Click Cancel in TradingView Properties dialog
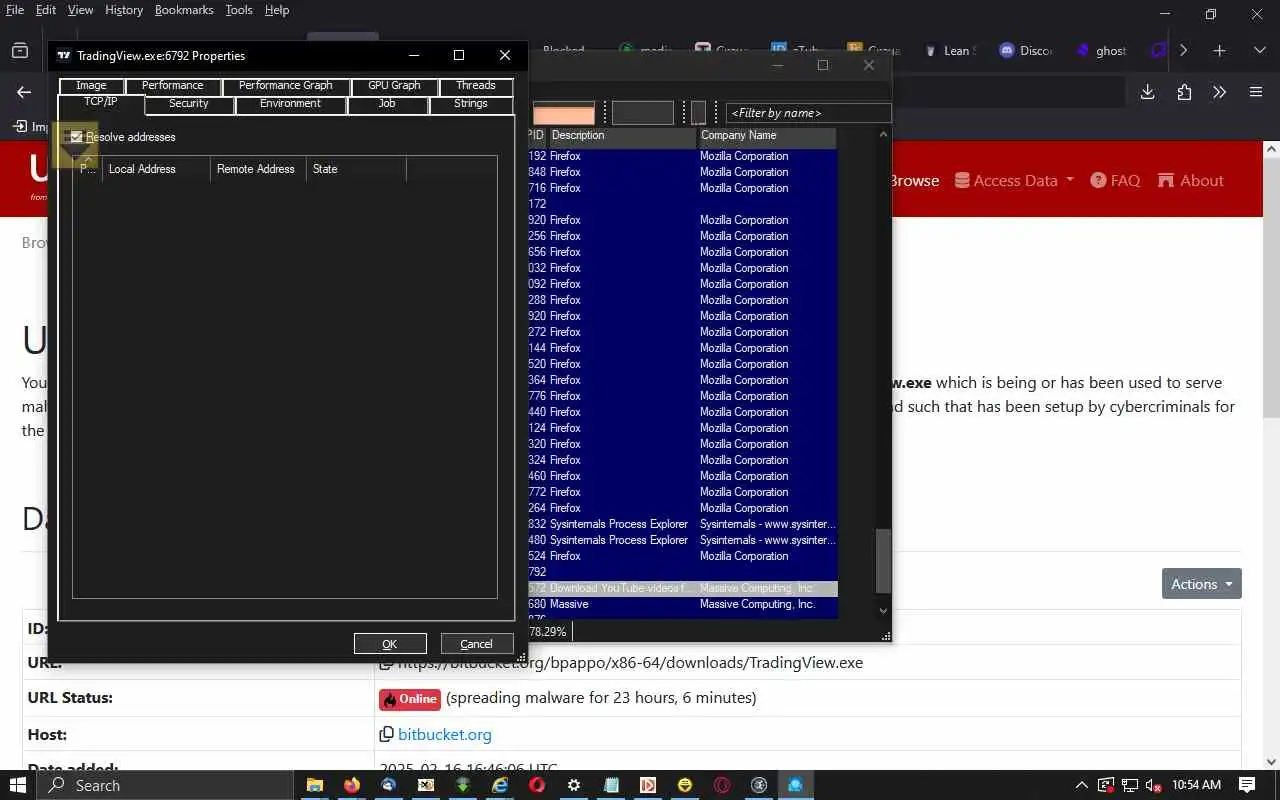This screenshot has width=1280, height=800. point(476,644)
